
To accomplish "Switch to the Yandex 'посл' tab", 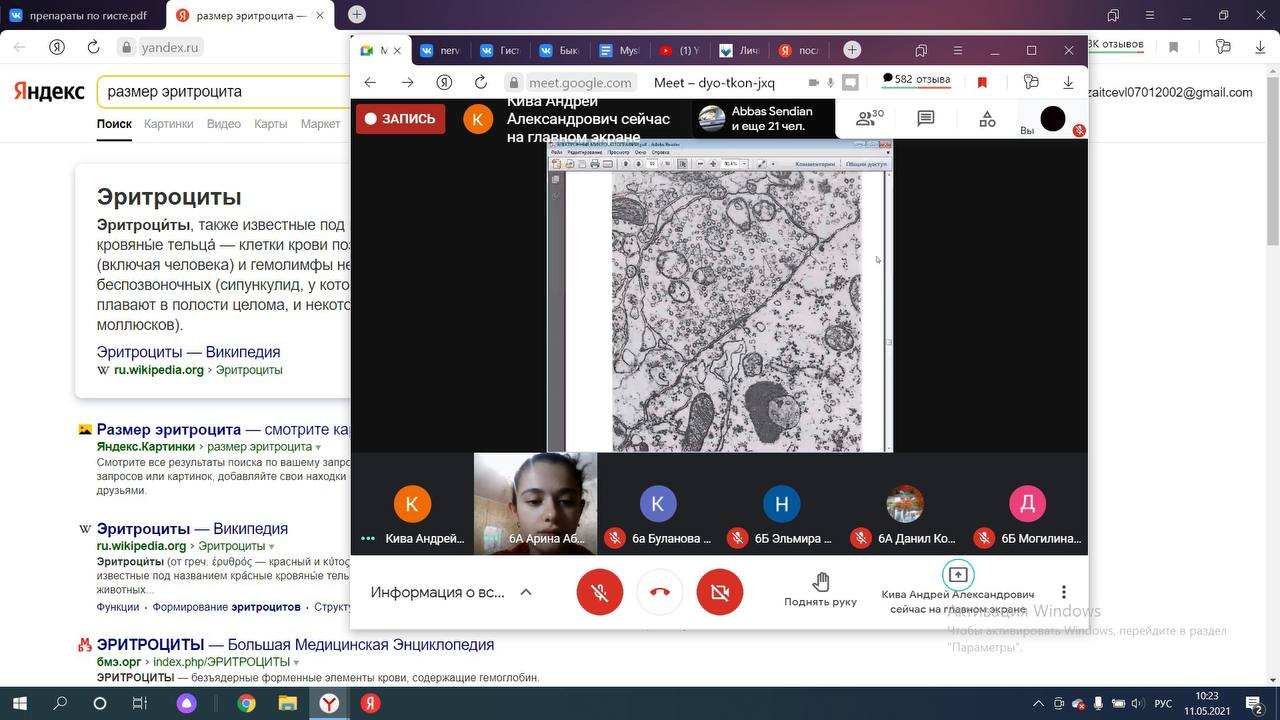I will point(800,51).
